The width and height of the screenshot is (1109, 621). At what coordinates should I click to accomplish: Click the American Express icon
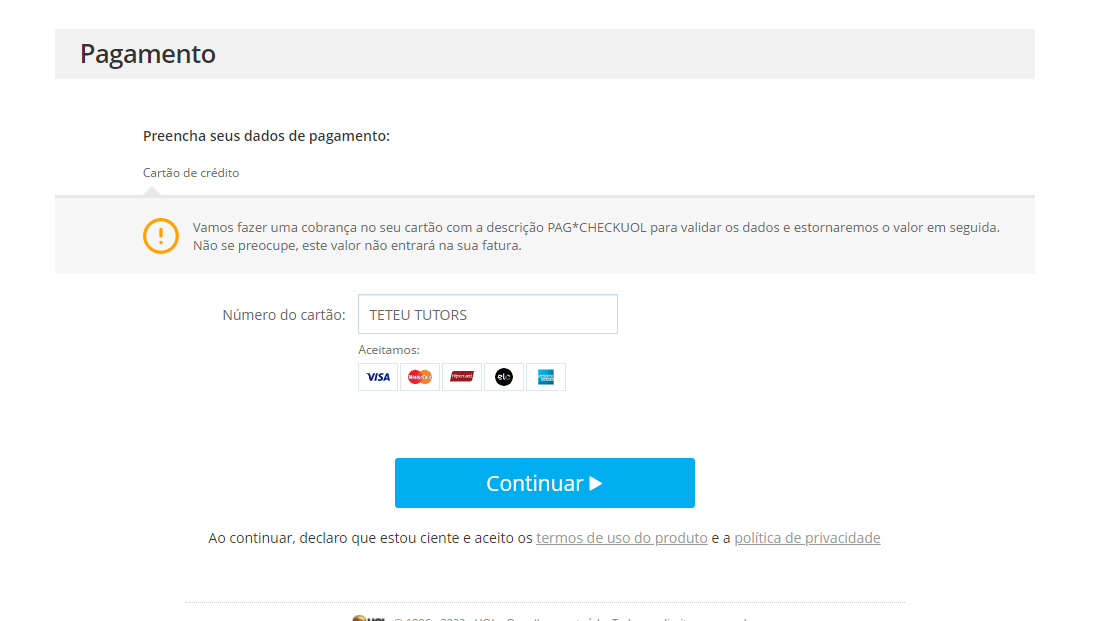tap(545, 377)
